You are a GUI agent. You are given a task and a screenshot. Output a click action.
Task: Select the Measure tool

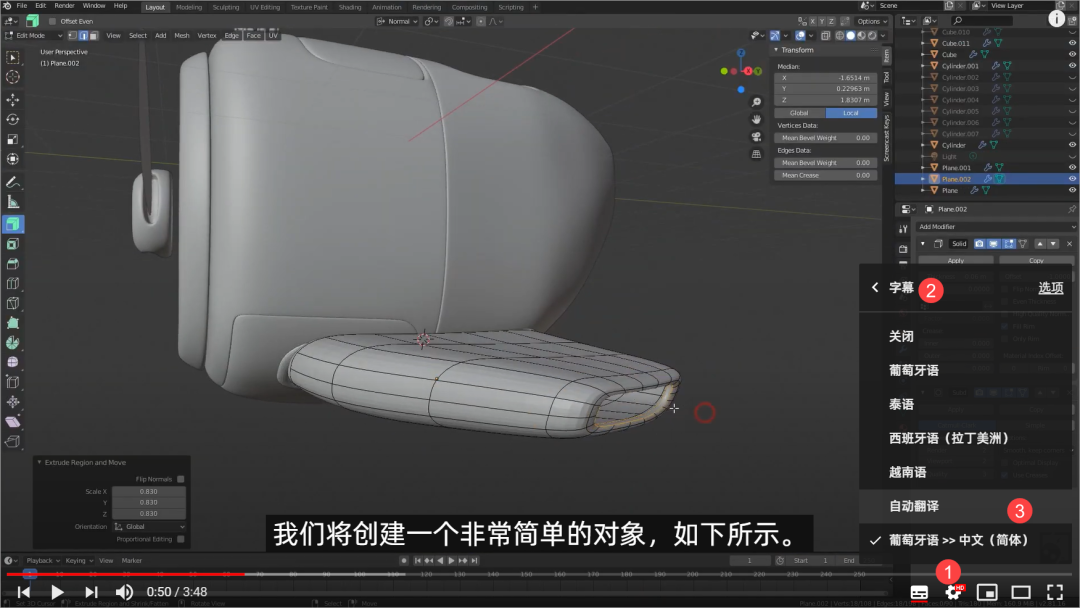point(12,202)
